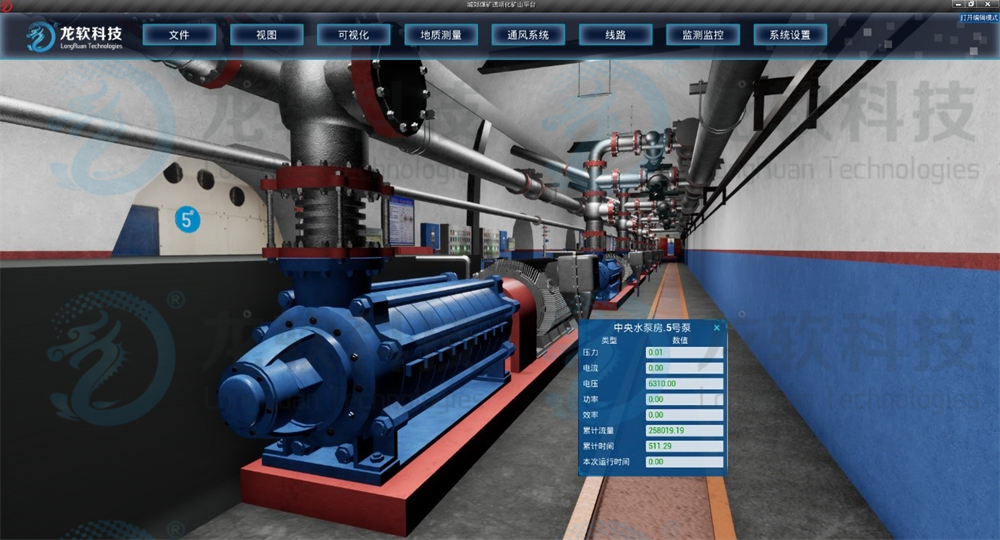Screen dimensions: 1000x540
Task: Open the 系统设置 menu
Action: click(789, 35)
